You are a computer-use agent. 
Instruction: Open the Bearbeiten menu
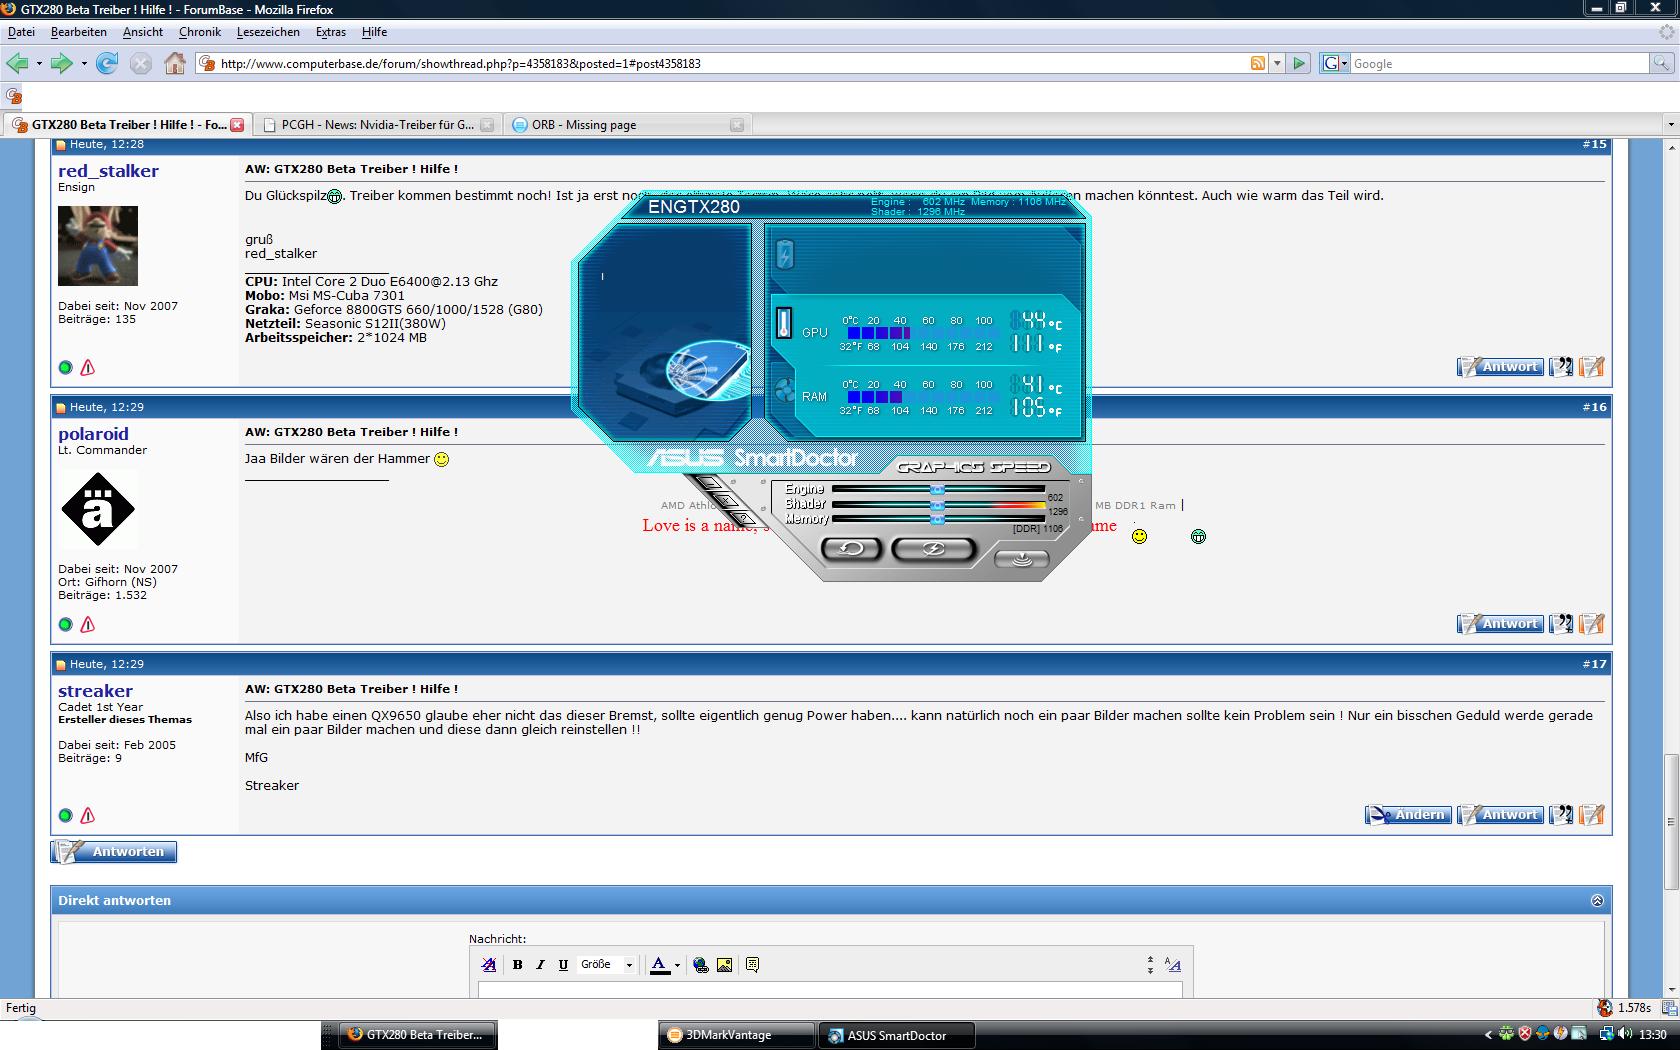click(79, 32)
